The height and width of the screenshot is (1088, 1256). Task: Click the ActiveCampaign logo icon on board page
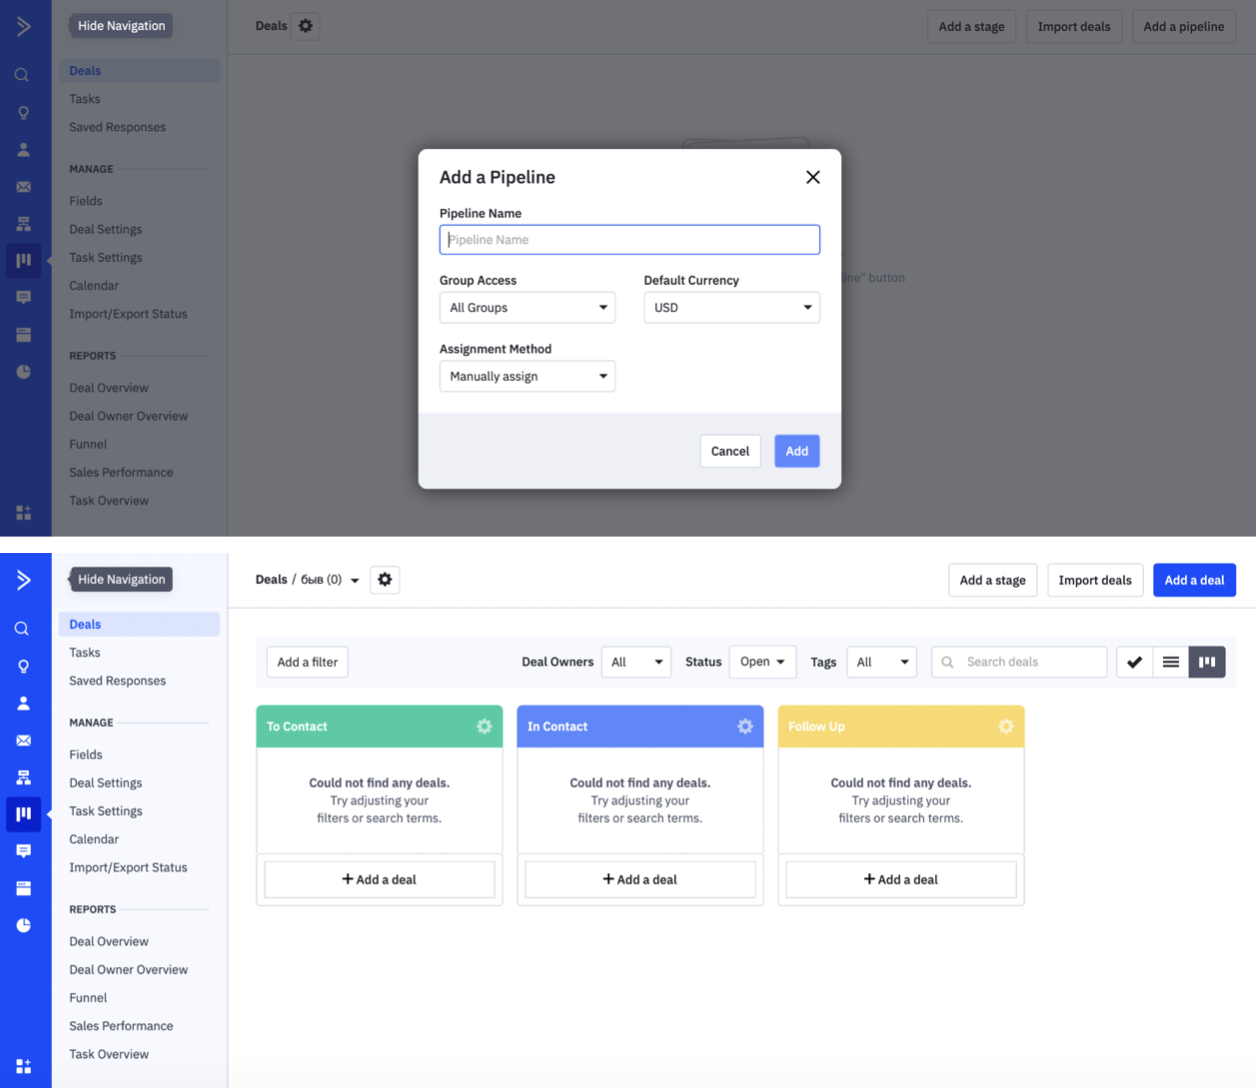pos(24,580)
